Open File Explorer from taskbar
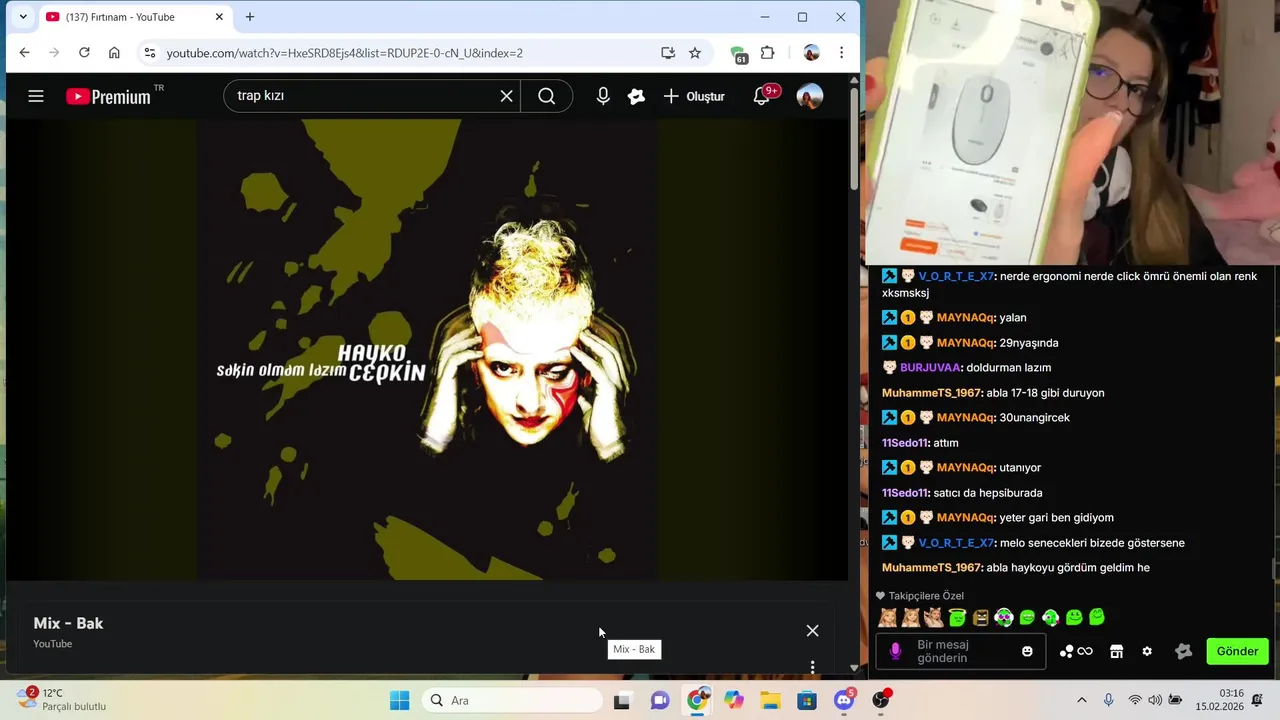The width and height of the screenshot is (1280, 720). [770, 700]
